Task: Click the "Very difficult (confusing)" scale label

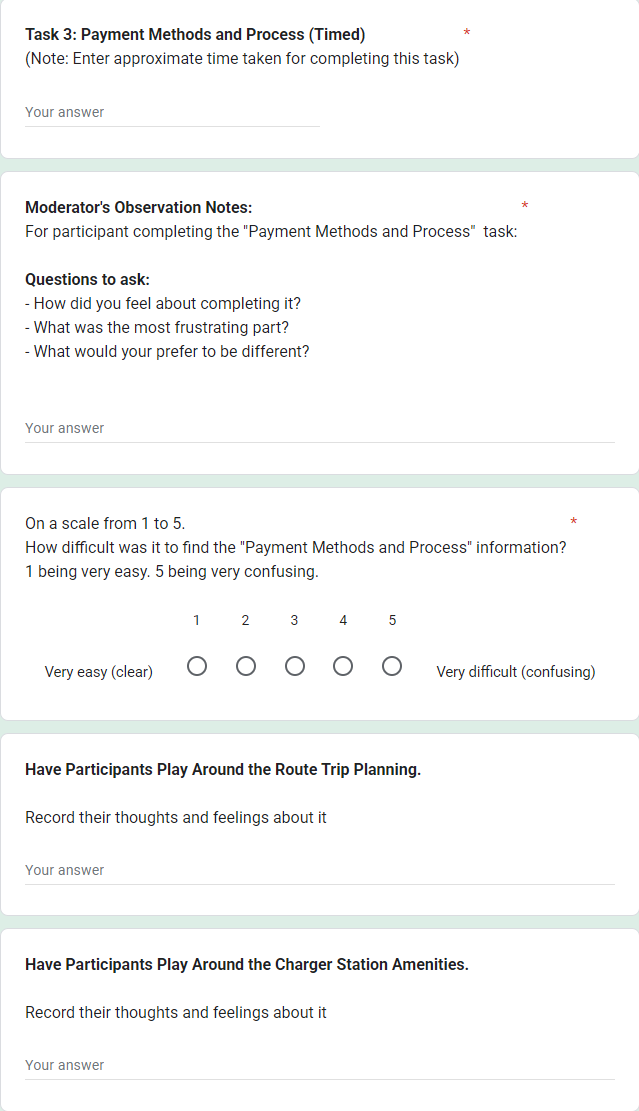Action: (x=515, y=672)
